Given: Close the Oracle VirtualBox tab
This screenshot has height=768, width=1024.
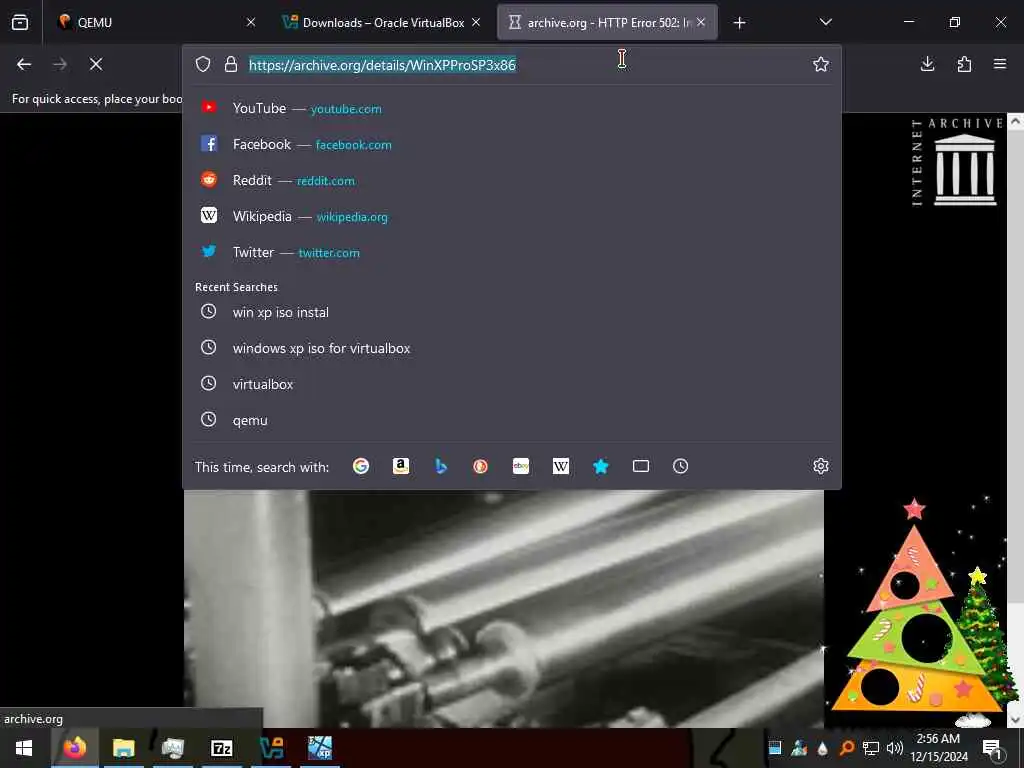Looking at the screenshot, I should pyautogui.click(x=476, y=22).
